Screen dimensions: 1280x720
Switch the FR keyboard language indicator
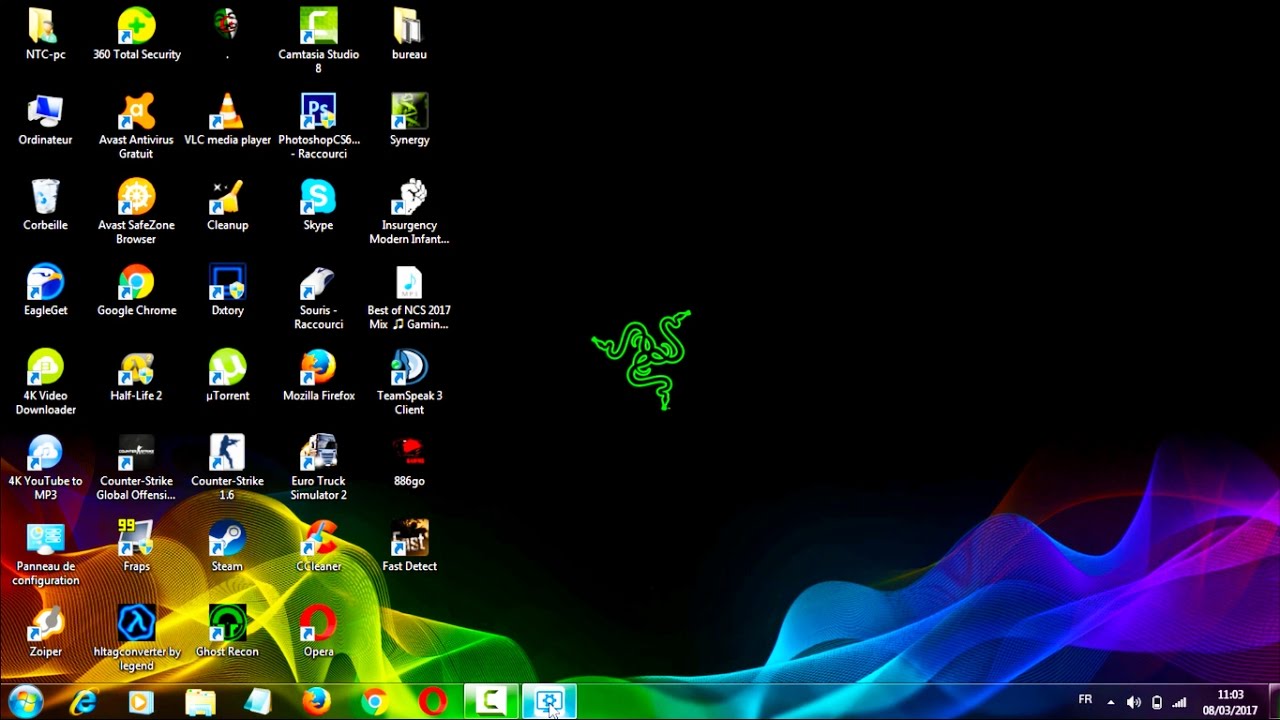(x=1085, y=700)
